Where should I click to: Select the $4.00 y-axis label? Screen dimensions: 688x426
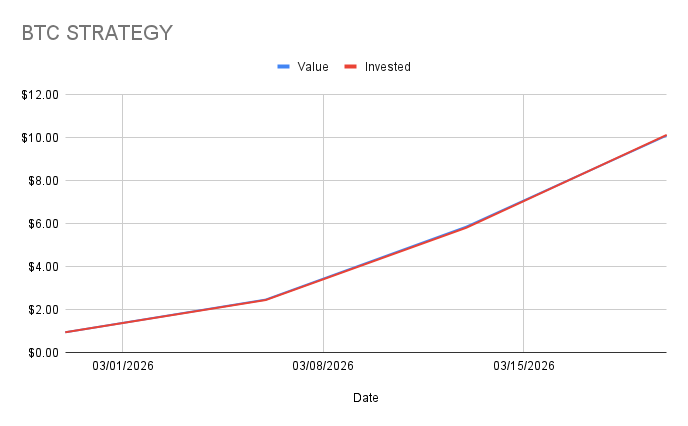point(42,267)
